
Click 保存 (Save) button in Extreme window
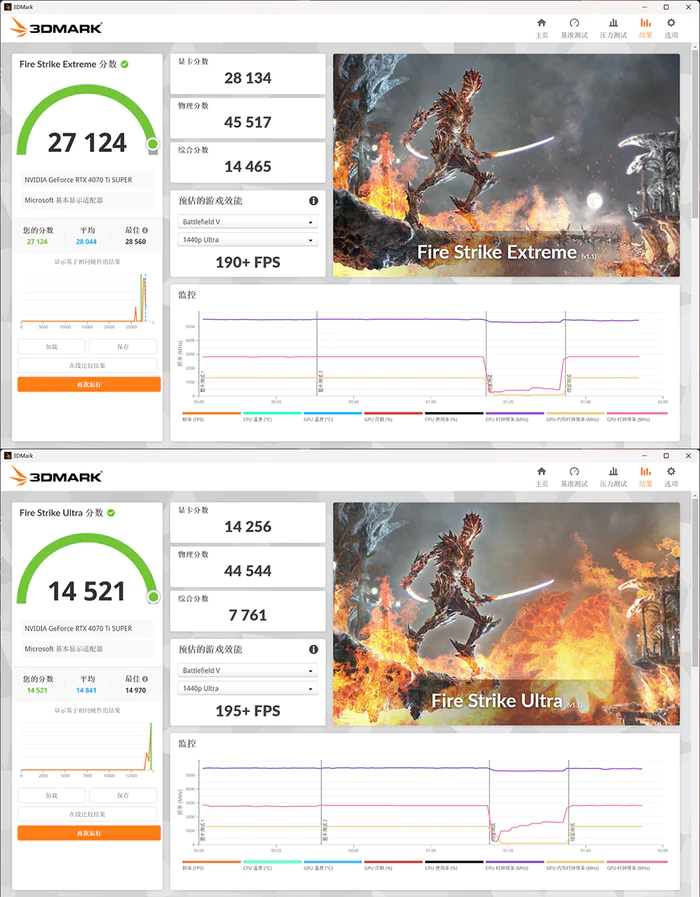123,347
